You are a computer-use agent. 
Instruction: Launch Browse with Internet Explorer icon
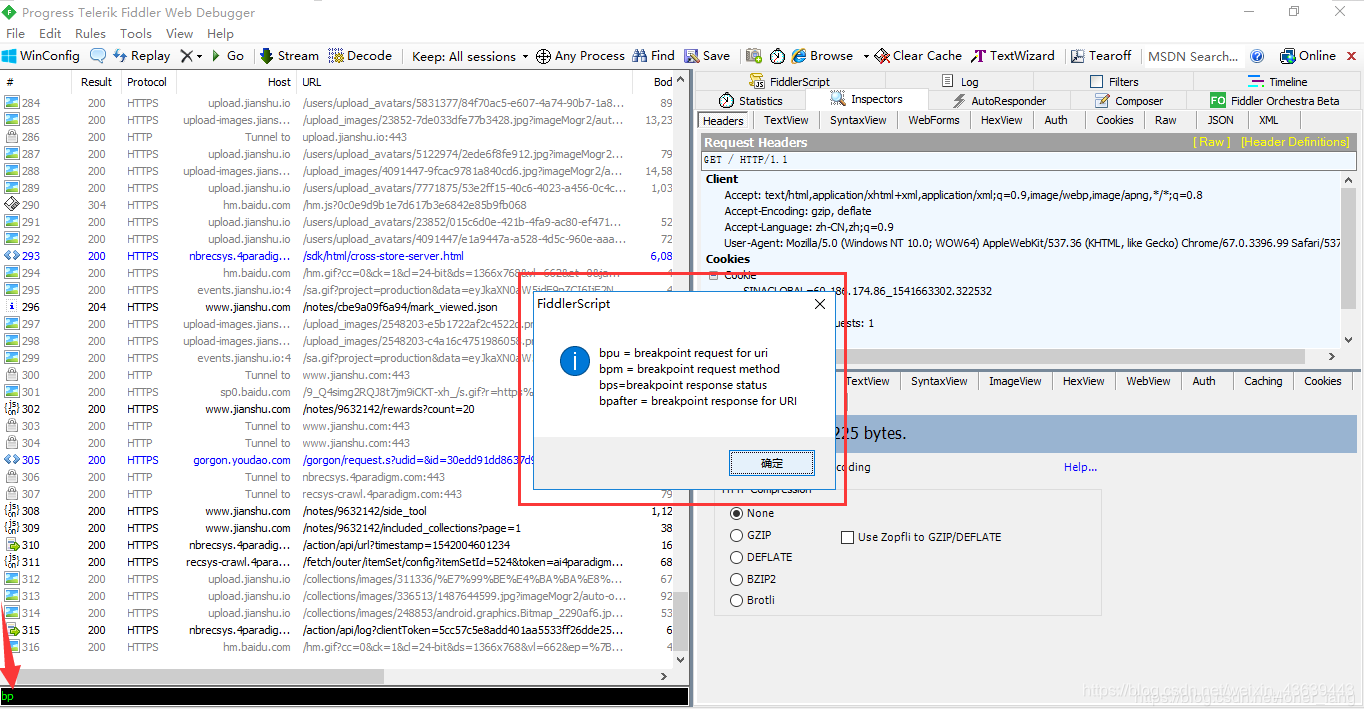(822, 56)
